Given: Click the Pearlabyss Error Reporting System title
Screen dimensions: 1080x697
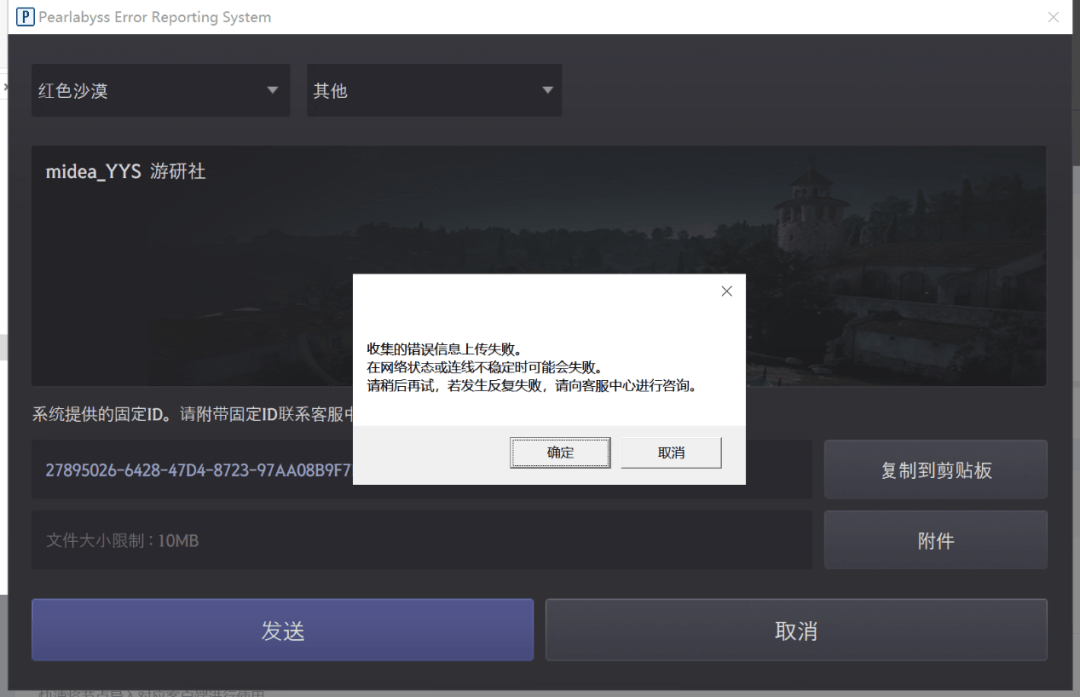Looking at the screenshot, I should 154,17.
